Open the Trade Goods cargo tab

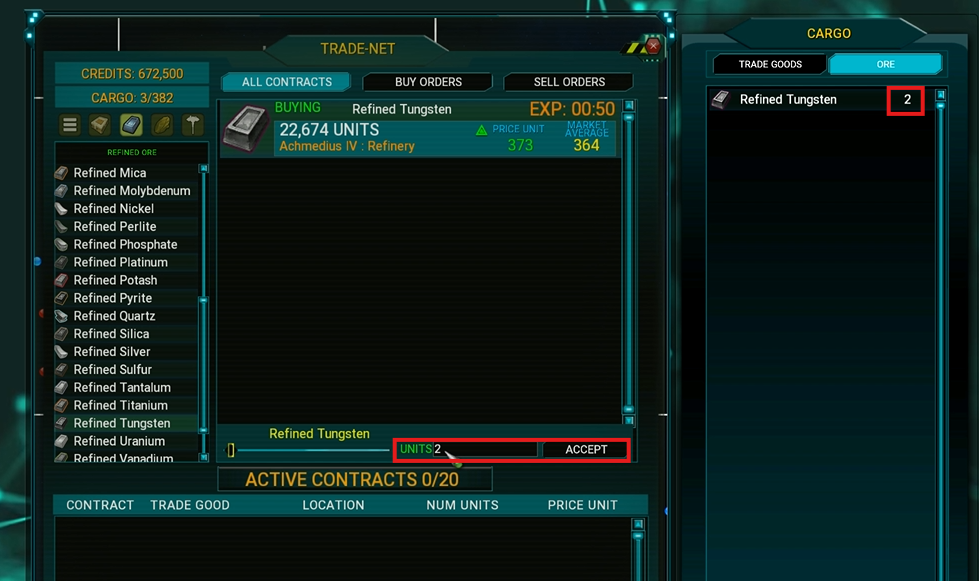point(770,64)
